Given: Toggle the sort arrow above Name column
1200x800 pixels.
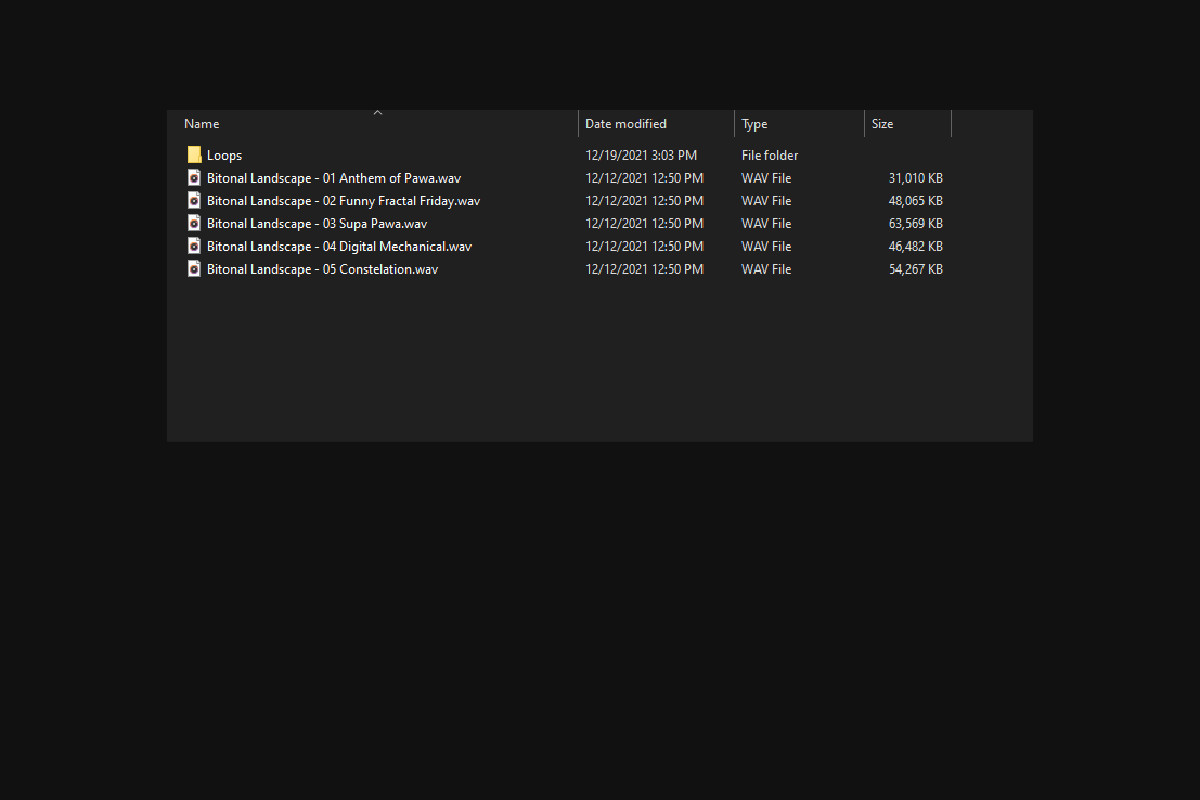Looking at the screenshot, I should pyautogui.click(x=378, y=113).
